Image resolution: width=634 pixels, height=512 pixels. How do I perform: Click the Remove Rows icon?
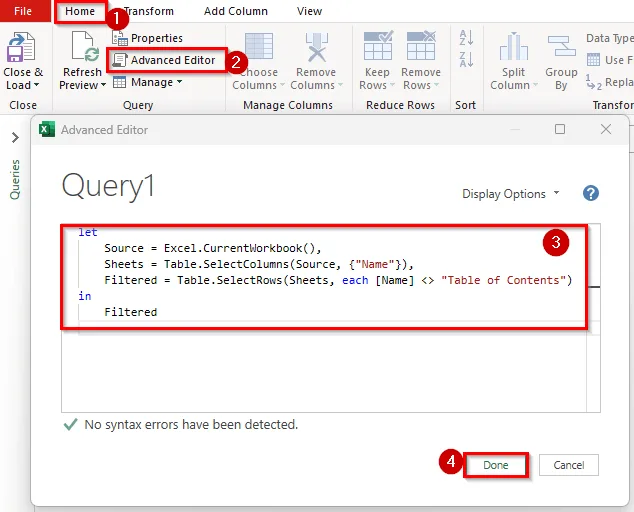421,45
